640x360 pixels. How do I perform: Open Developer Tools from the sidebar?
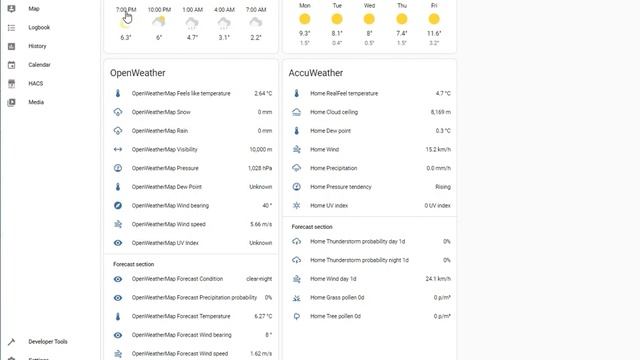tap(48, 342)
